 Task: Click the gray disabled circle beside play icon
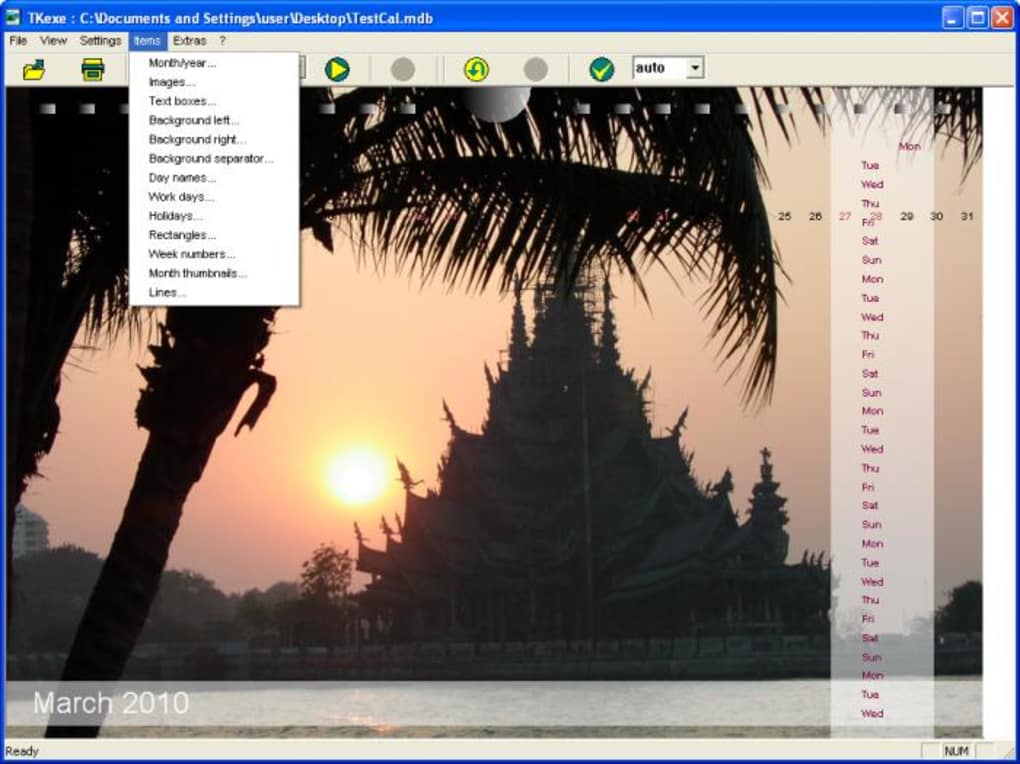(403, 69)
